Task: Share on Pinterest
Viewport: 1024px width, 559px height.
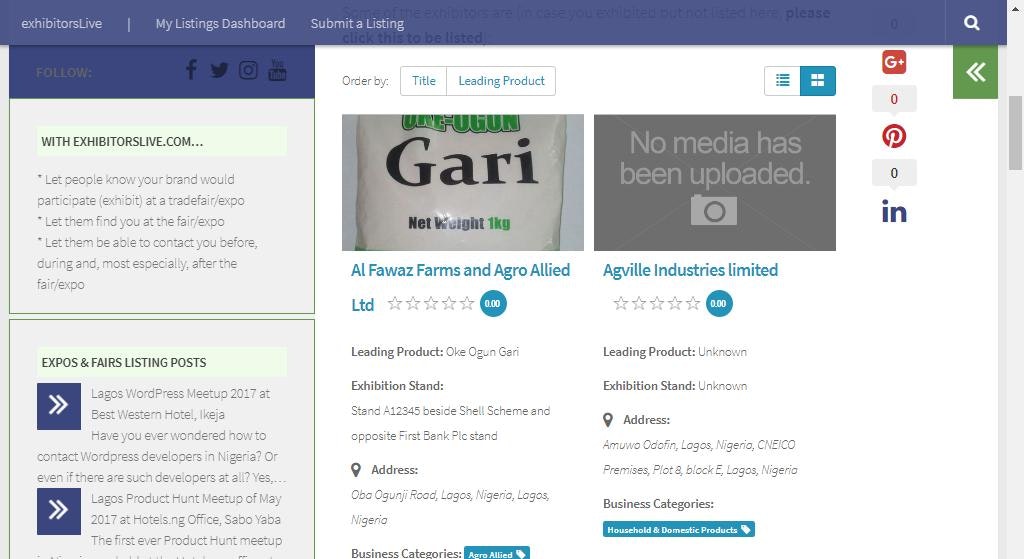Action: 894,136
